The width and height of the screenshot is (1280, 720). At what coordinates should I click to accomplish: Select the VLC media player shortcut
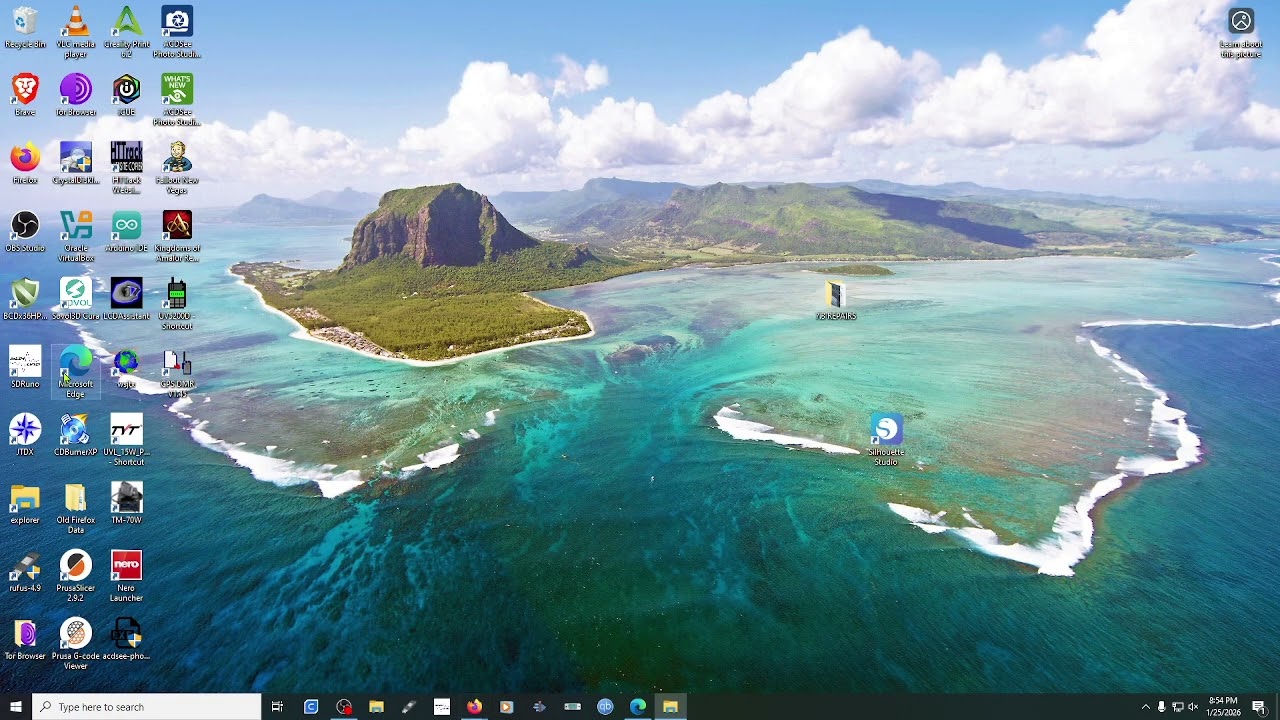pos(76,32)
